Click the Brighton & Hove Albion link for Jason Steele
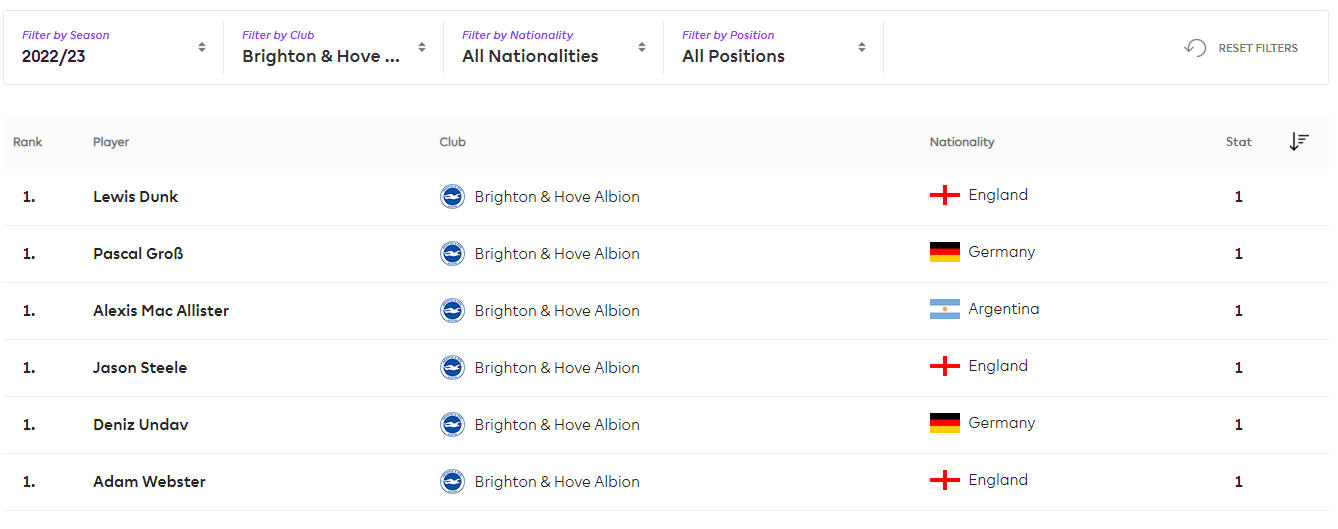Screen dimensions: 1338x529 (557, 368)
